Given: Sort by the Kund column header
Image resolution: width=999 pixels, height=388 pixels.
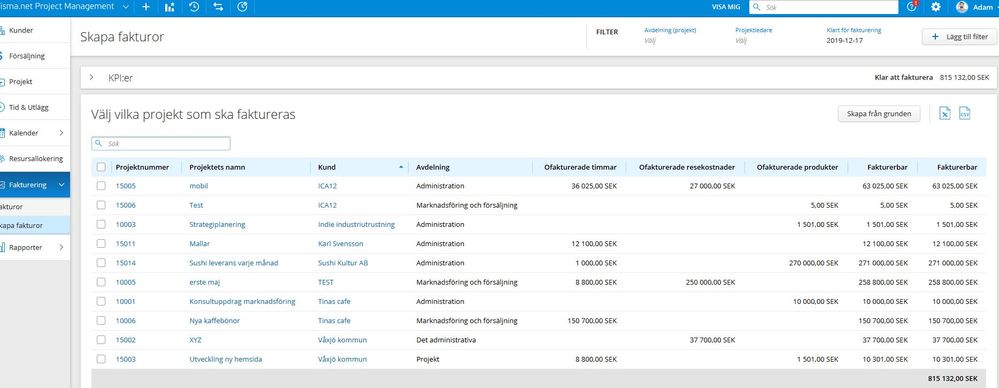Looking at the screenshot, I should coord(359,168).
